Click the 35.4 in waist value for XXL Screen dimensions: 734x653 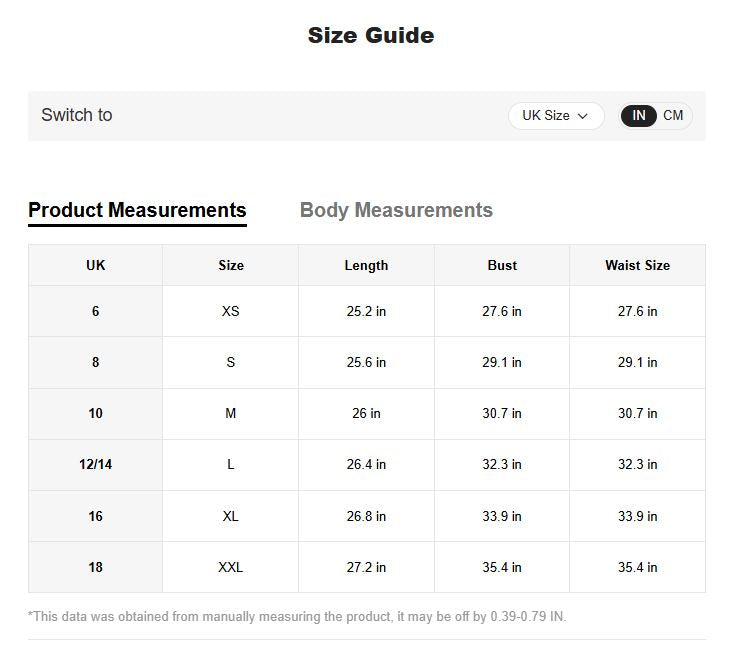638,567
